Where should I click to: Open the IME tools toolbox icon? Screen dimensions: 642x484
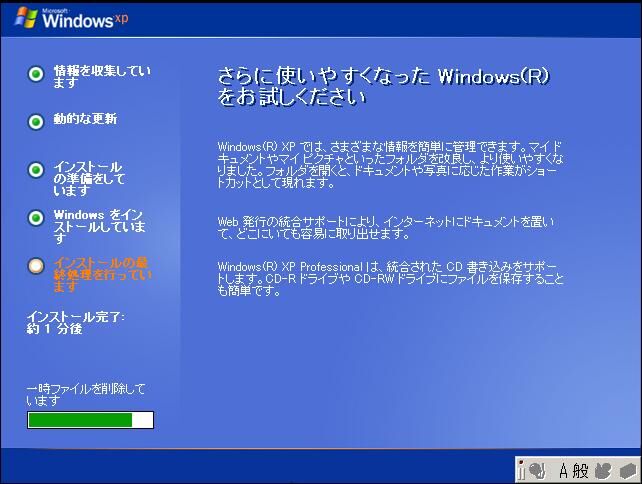(626, 468)
